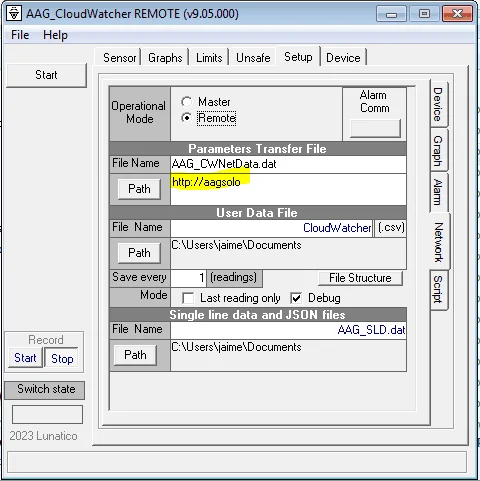The height and width of the screenshot is (481, 480).
Task: Open the Help menu
Action: [55, 35]
